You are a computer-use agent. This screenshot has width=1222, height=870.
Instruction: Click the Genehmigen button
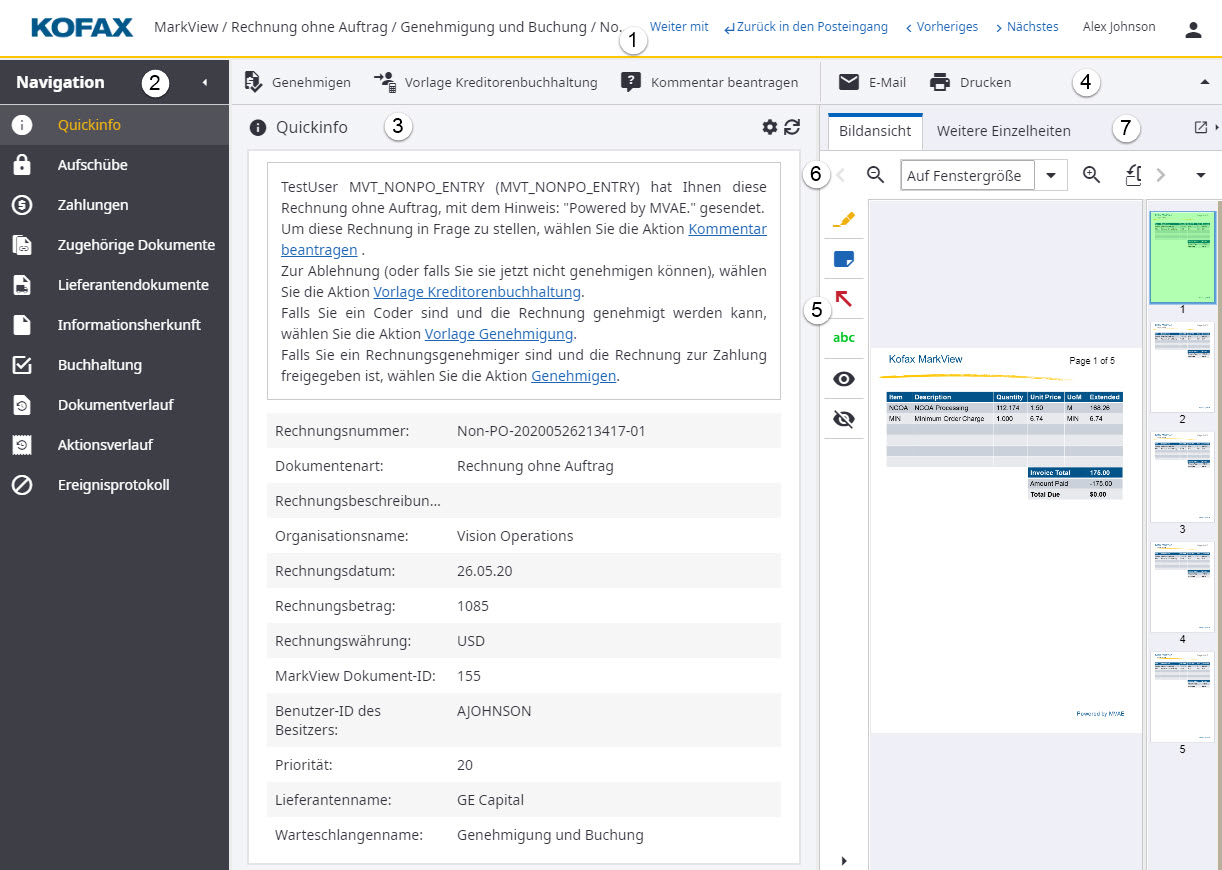(298, 83)
